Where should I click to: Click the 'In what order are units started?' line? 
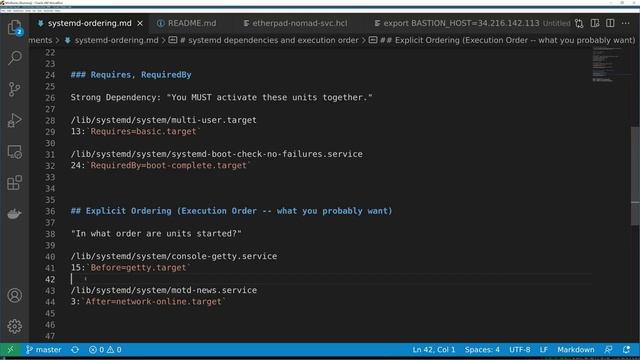(x=156, y=233)
